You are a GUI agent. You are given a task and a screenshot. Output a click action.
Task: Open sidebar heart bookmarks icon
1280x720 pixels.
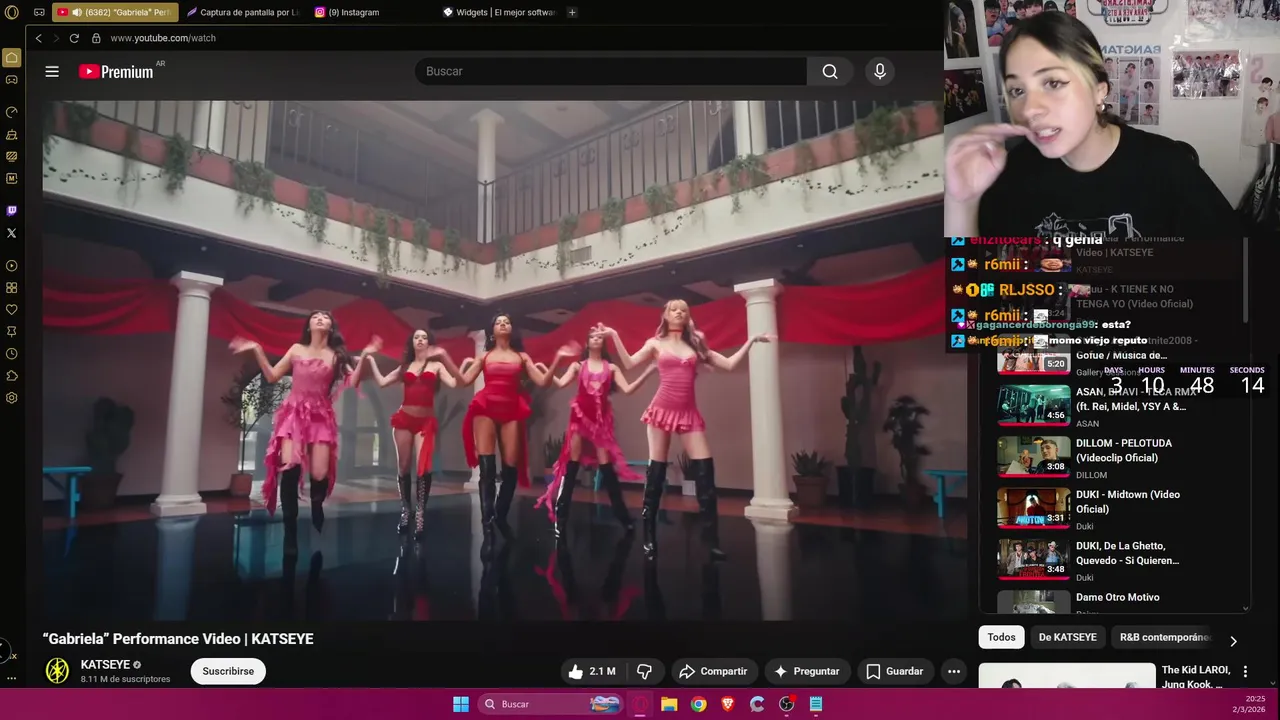[x=12, y=310]
